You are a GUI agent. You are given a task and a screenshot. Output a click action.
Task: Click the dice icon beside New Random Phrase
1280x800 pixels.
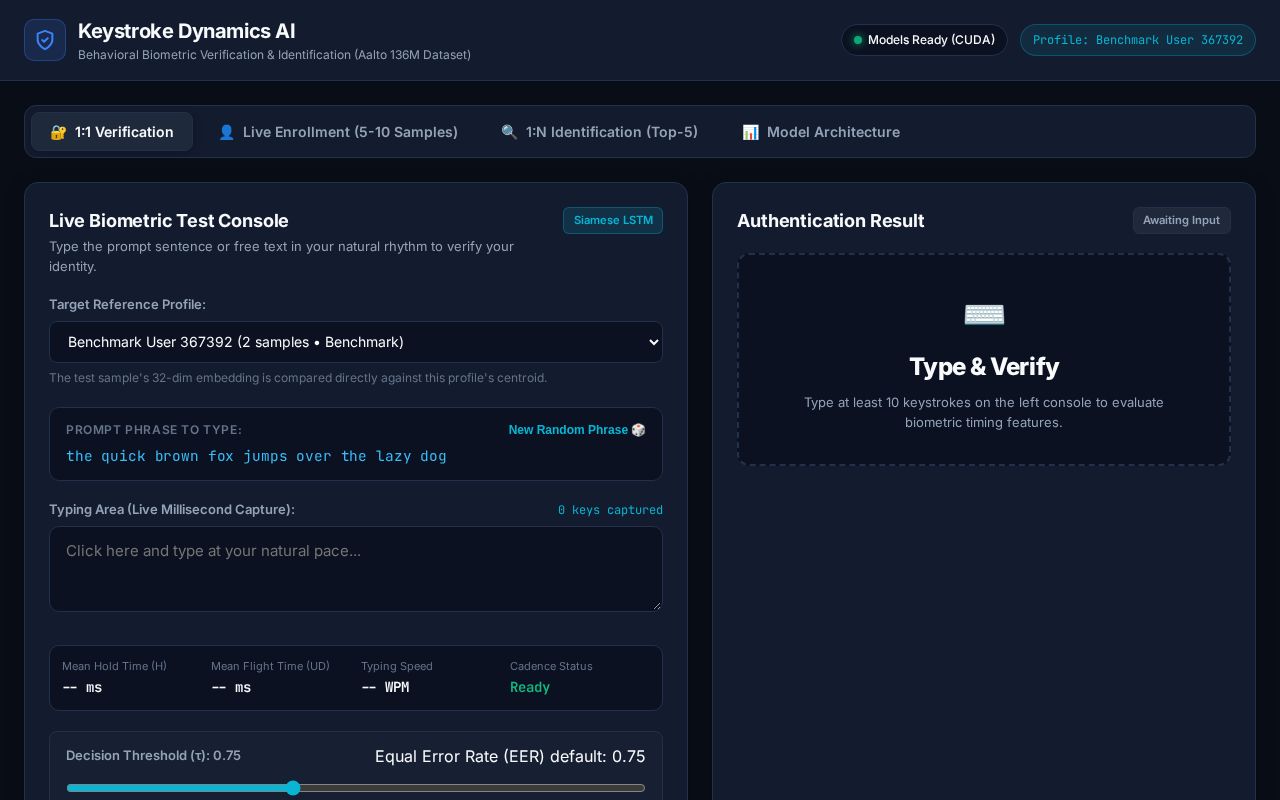(638, 430)
